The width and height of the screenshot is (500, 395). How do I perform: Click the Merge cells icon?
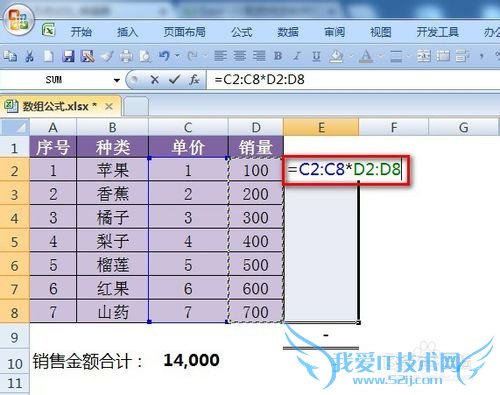tap(424, 56)
